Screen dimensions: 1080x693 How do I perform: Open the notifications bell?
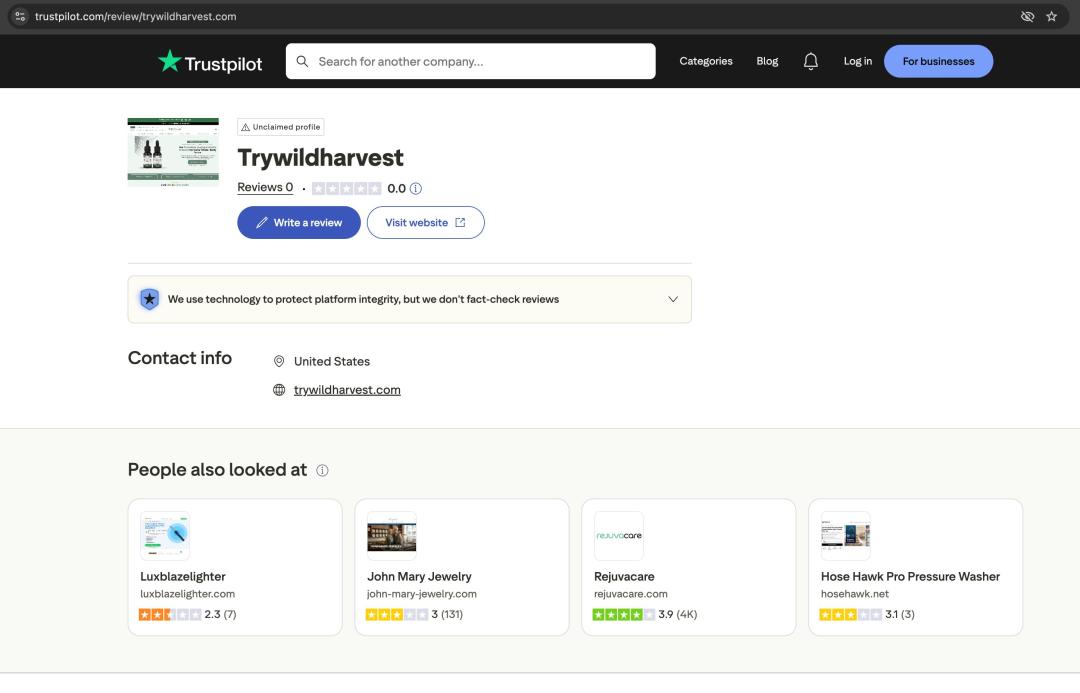point(811,61)
